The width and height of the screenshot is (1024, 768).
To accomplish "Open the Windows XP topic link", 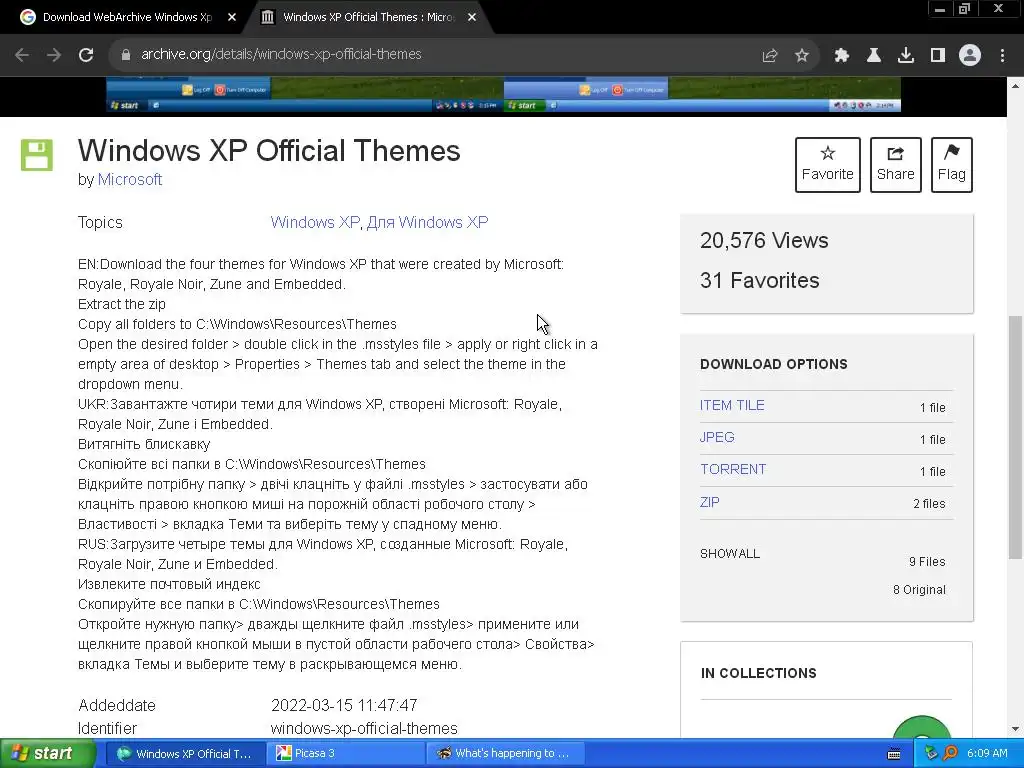I will click(x=315, y=223).
